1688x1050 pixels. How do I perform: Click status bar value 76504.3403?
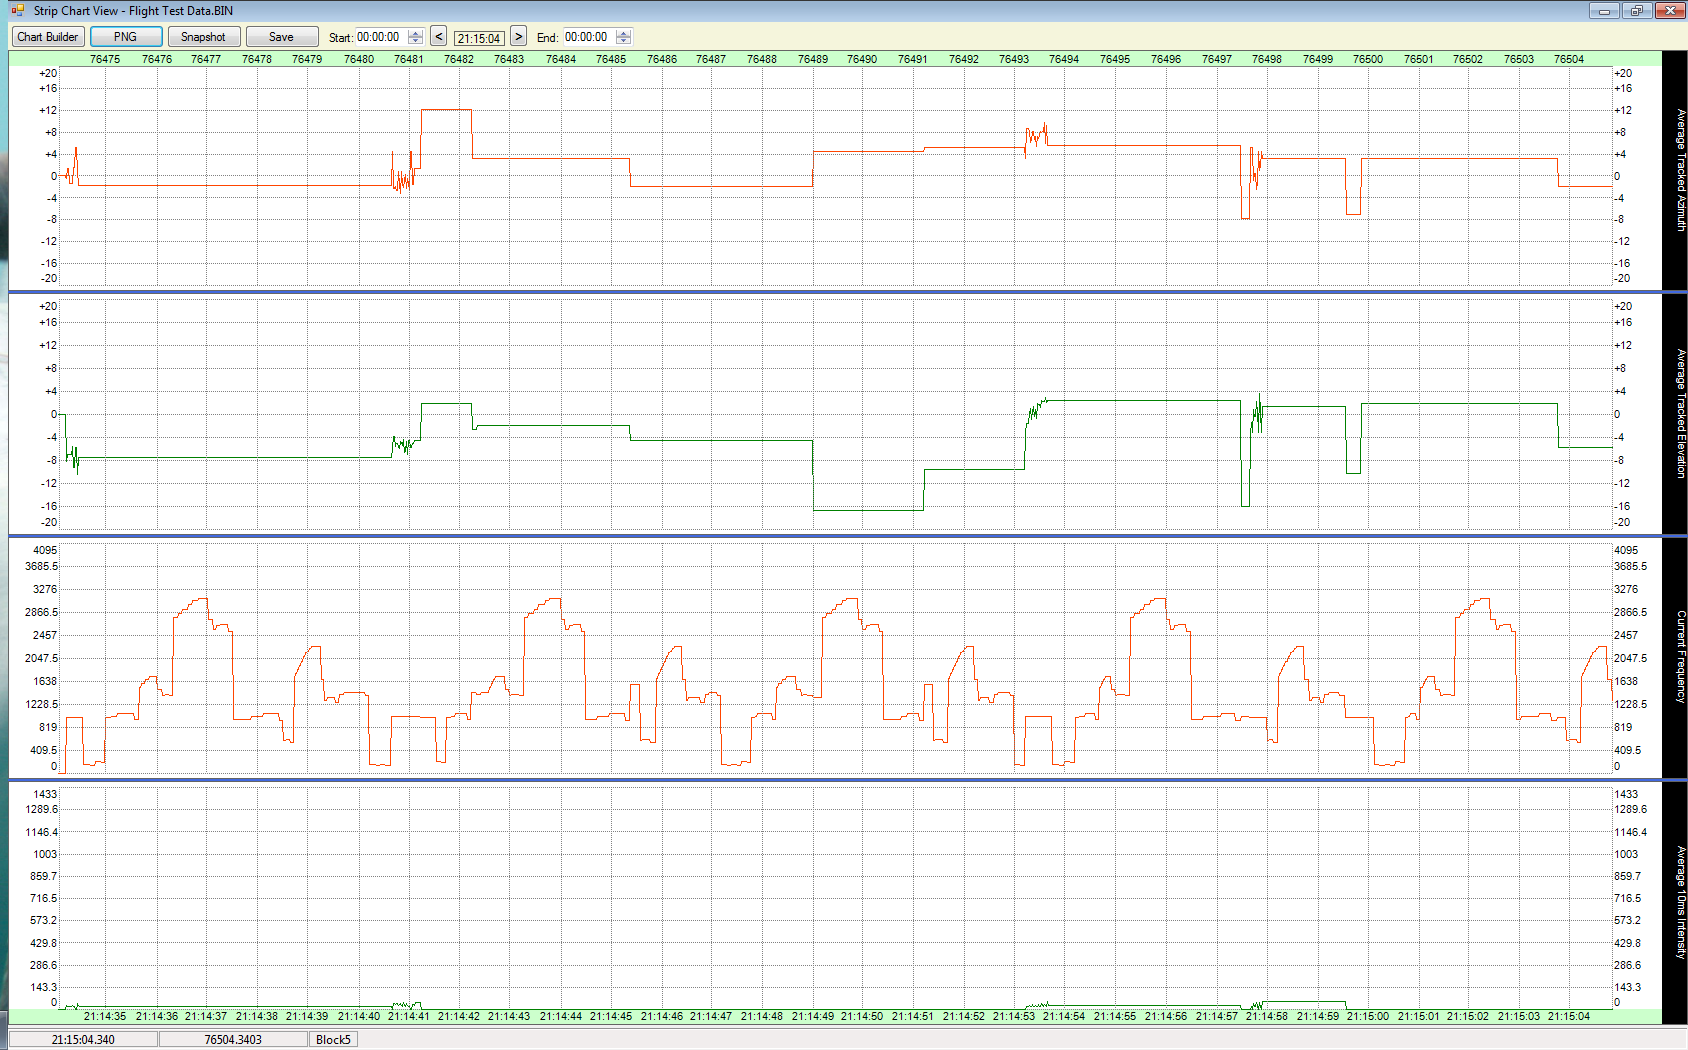(x=233, y=1040)
